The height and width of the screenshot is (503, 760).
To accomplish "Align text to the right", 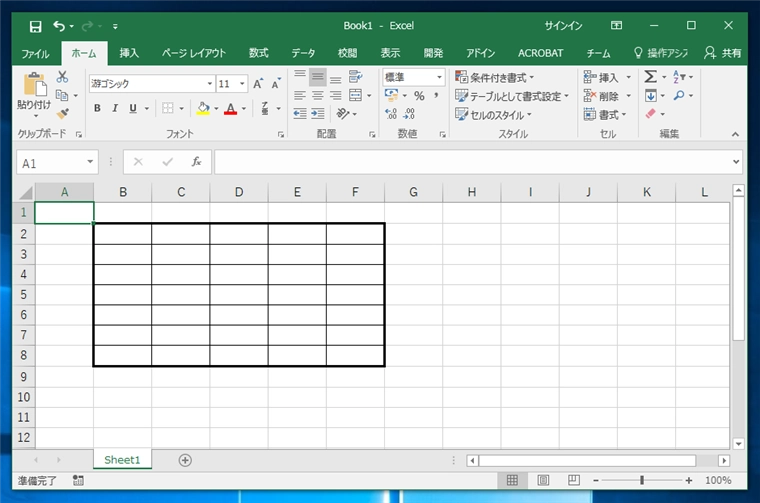I will pos(335,95).
